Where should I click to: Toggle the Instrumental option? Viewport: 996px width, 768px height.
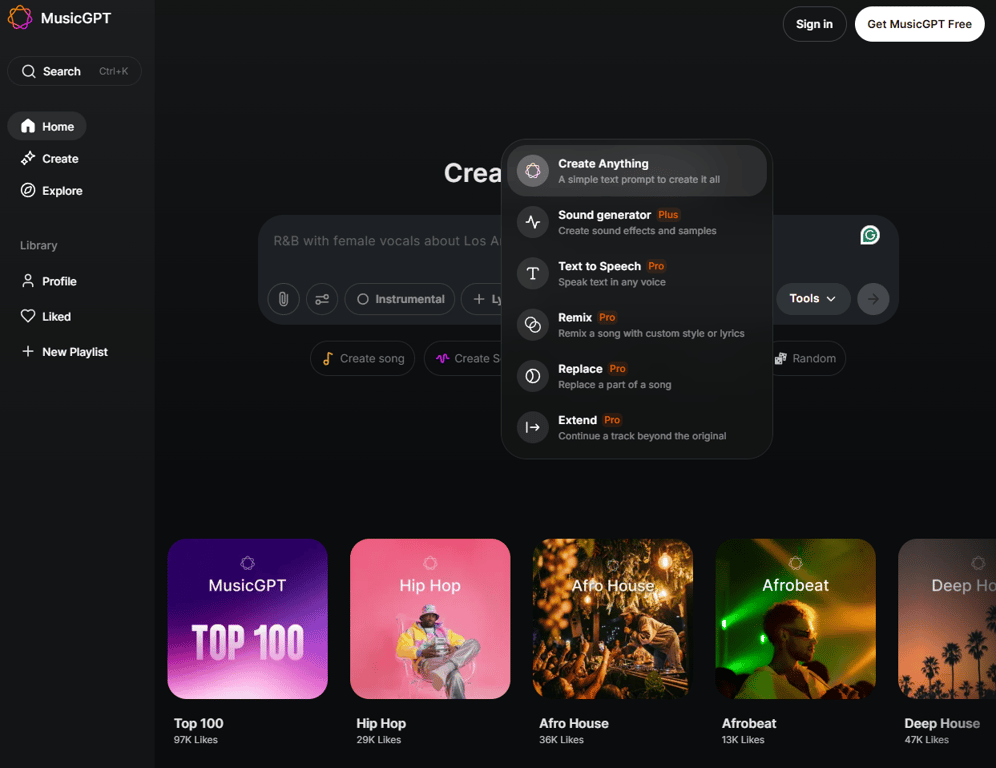click(400, 299)
